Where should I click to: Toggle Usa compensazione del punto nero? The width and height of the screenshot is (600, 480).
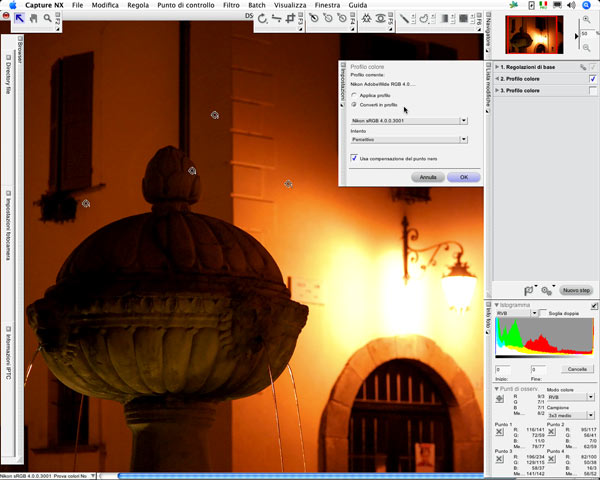tap(354, 158)
